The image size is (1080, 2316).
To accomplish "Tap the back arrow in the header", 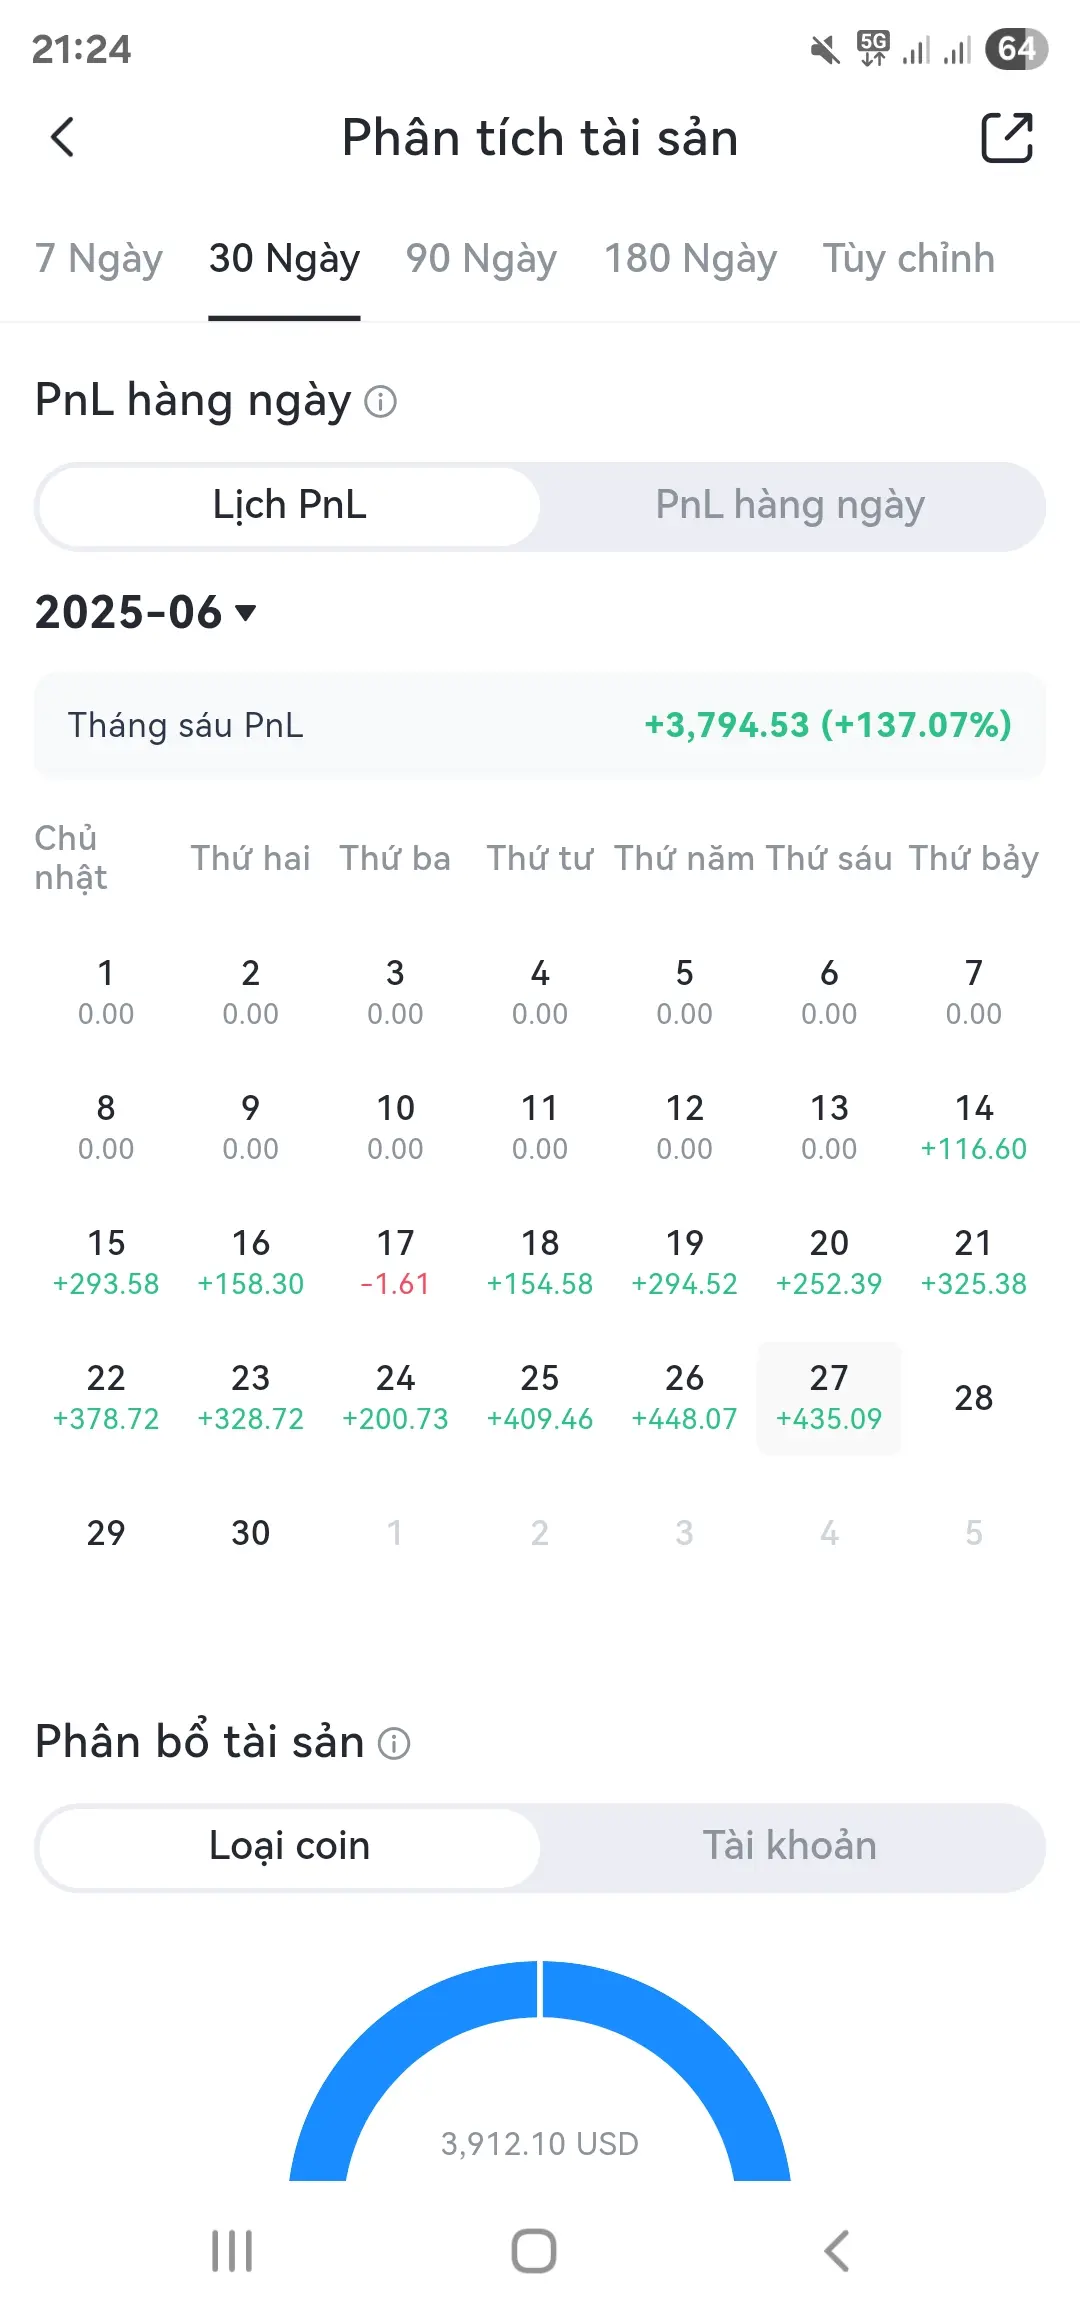I will 63,138.
